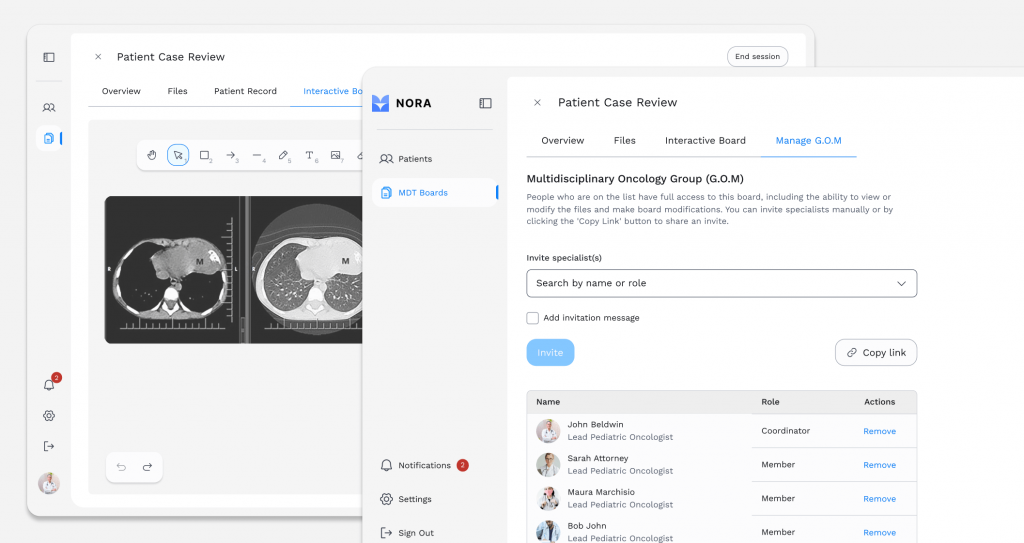Open Overview tab in front window

(x=563, y=140)
